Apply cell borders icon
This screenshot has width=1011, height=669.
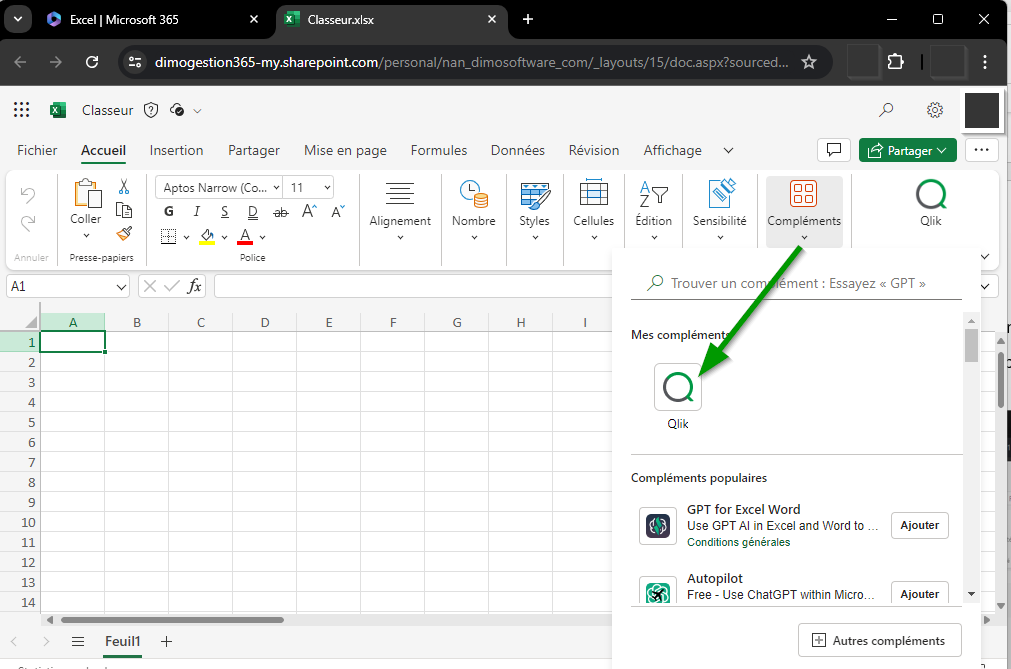tap(168, 237)
